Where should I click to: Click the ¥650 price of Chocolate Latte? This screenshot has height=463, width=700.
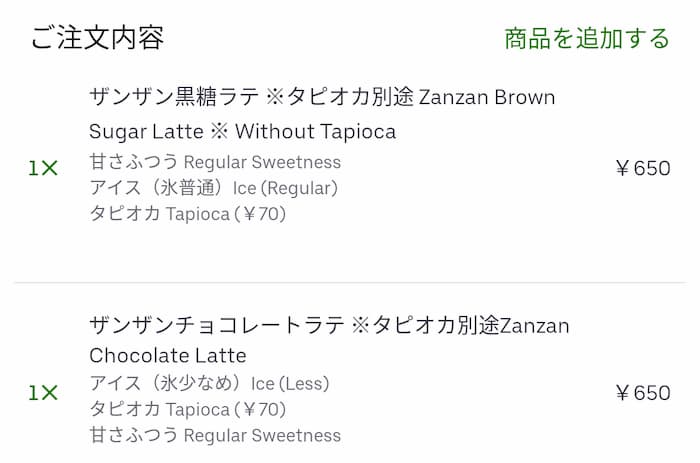click(x=642, y=393)
